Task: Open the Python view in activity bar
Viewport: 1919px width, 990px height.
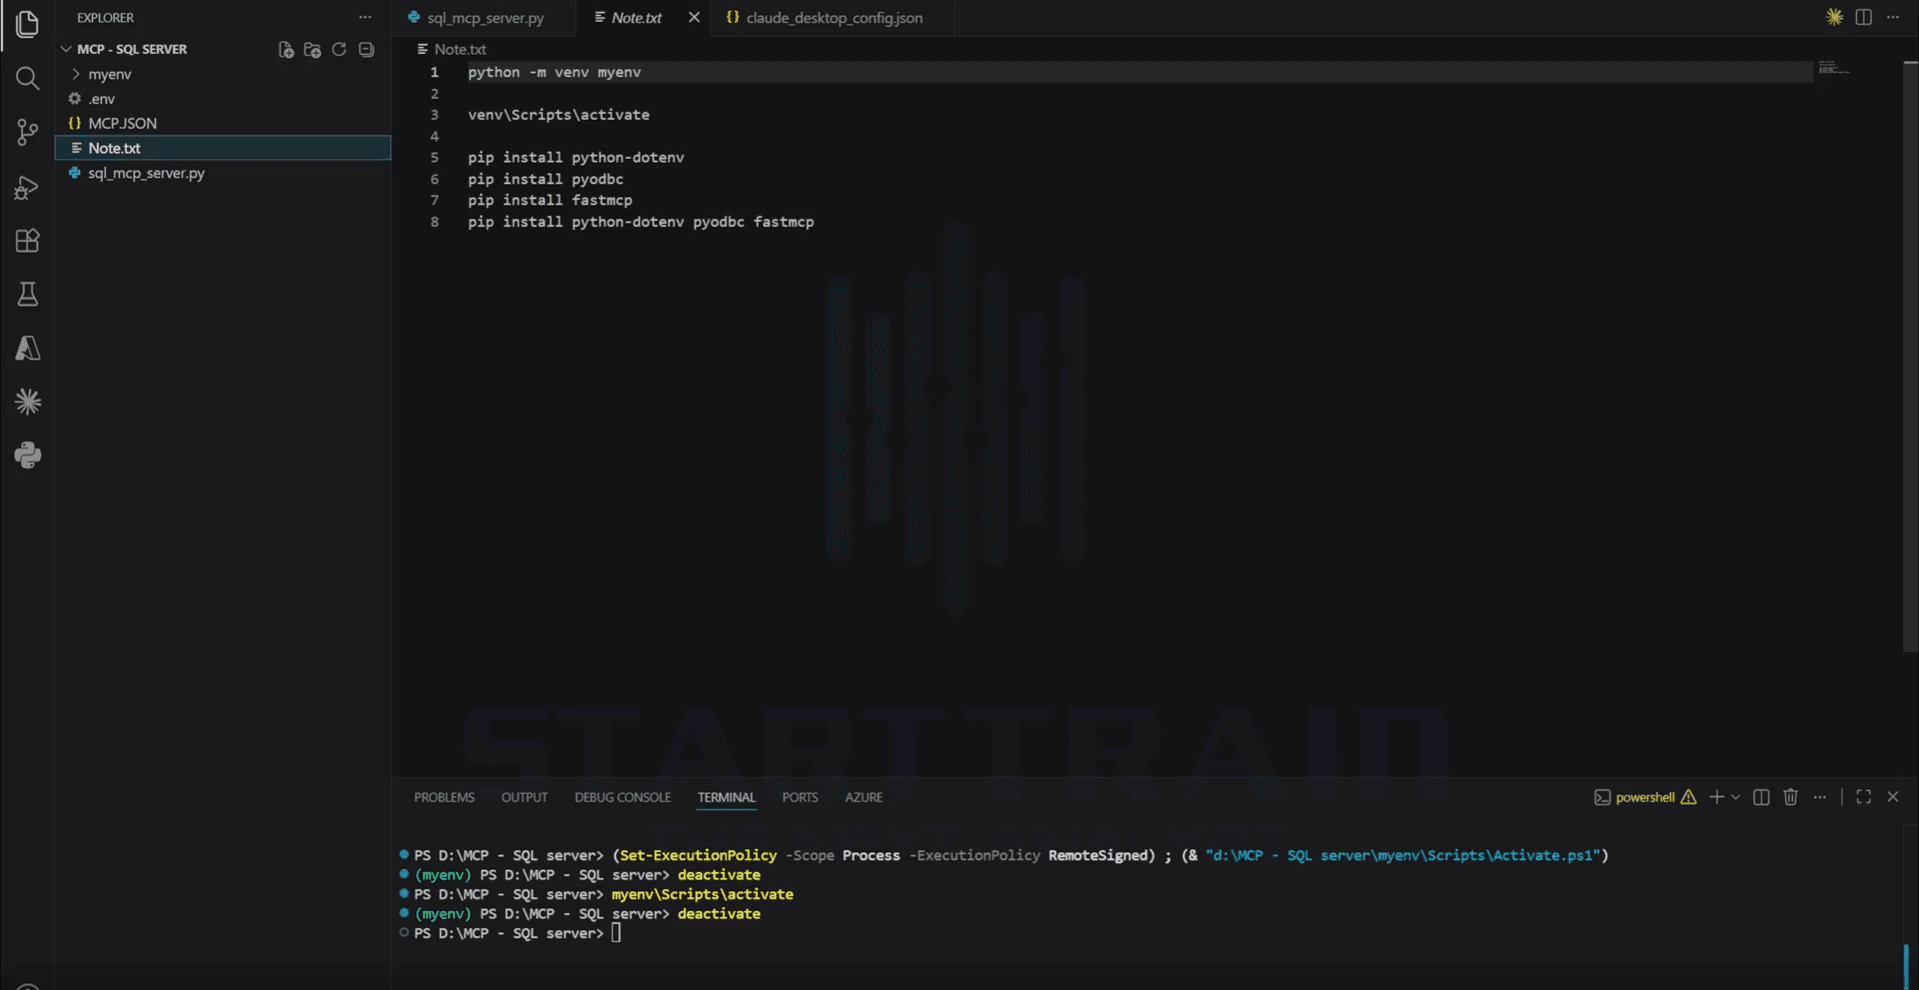Action: (27, 456)
